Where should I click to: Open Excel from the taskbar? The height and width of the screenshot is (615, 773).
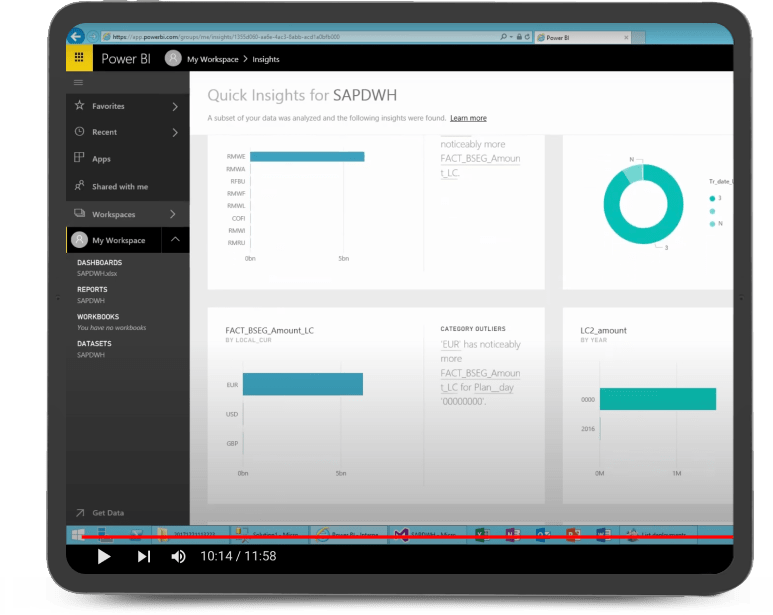coord(482,535)
